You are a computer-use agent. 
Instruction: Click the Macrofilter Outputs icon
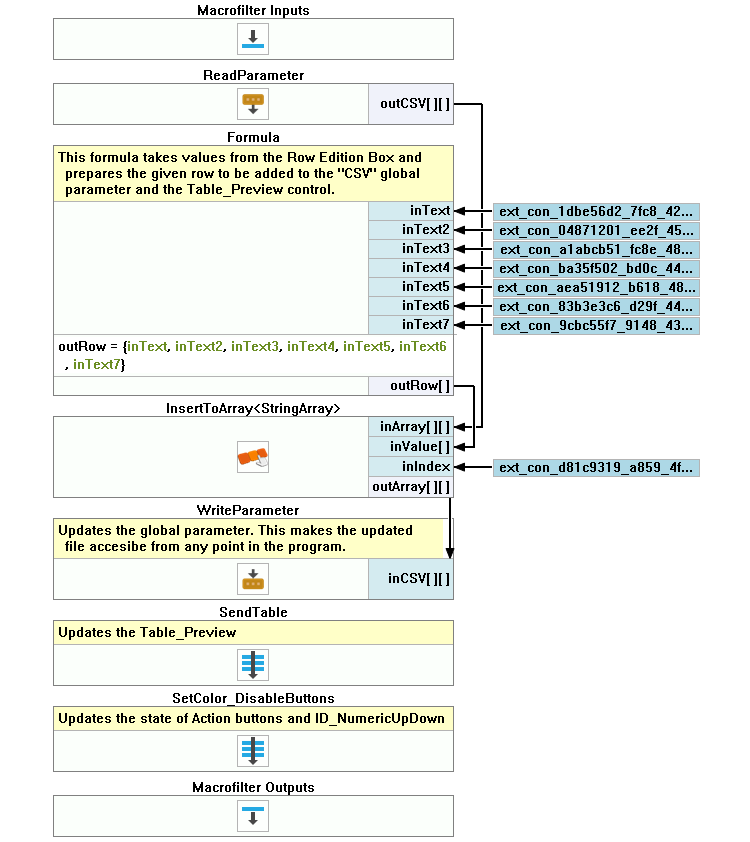coord(253,815)
